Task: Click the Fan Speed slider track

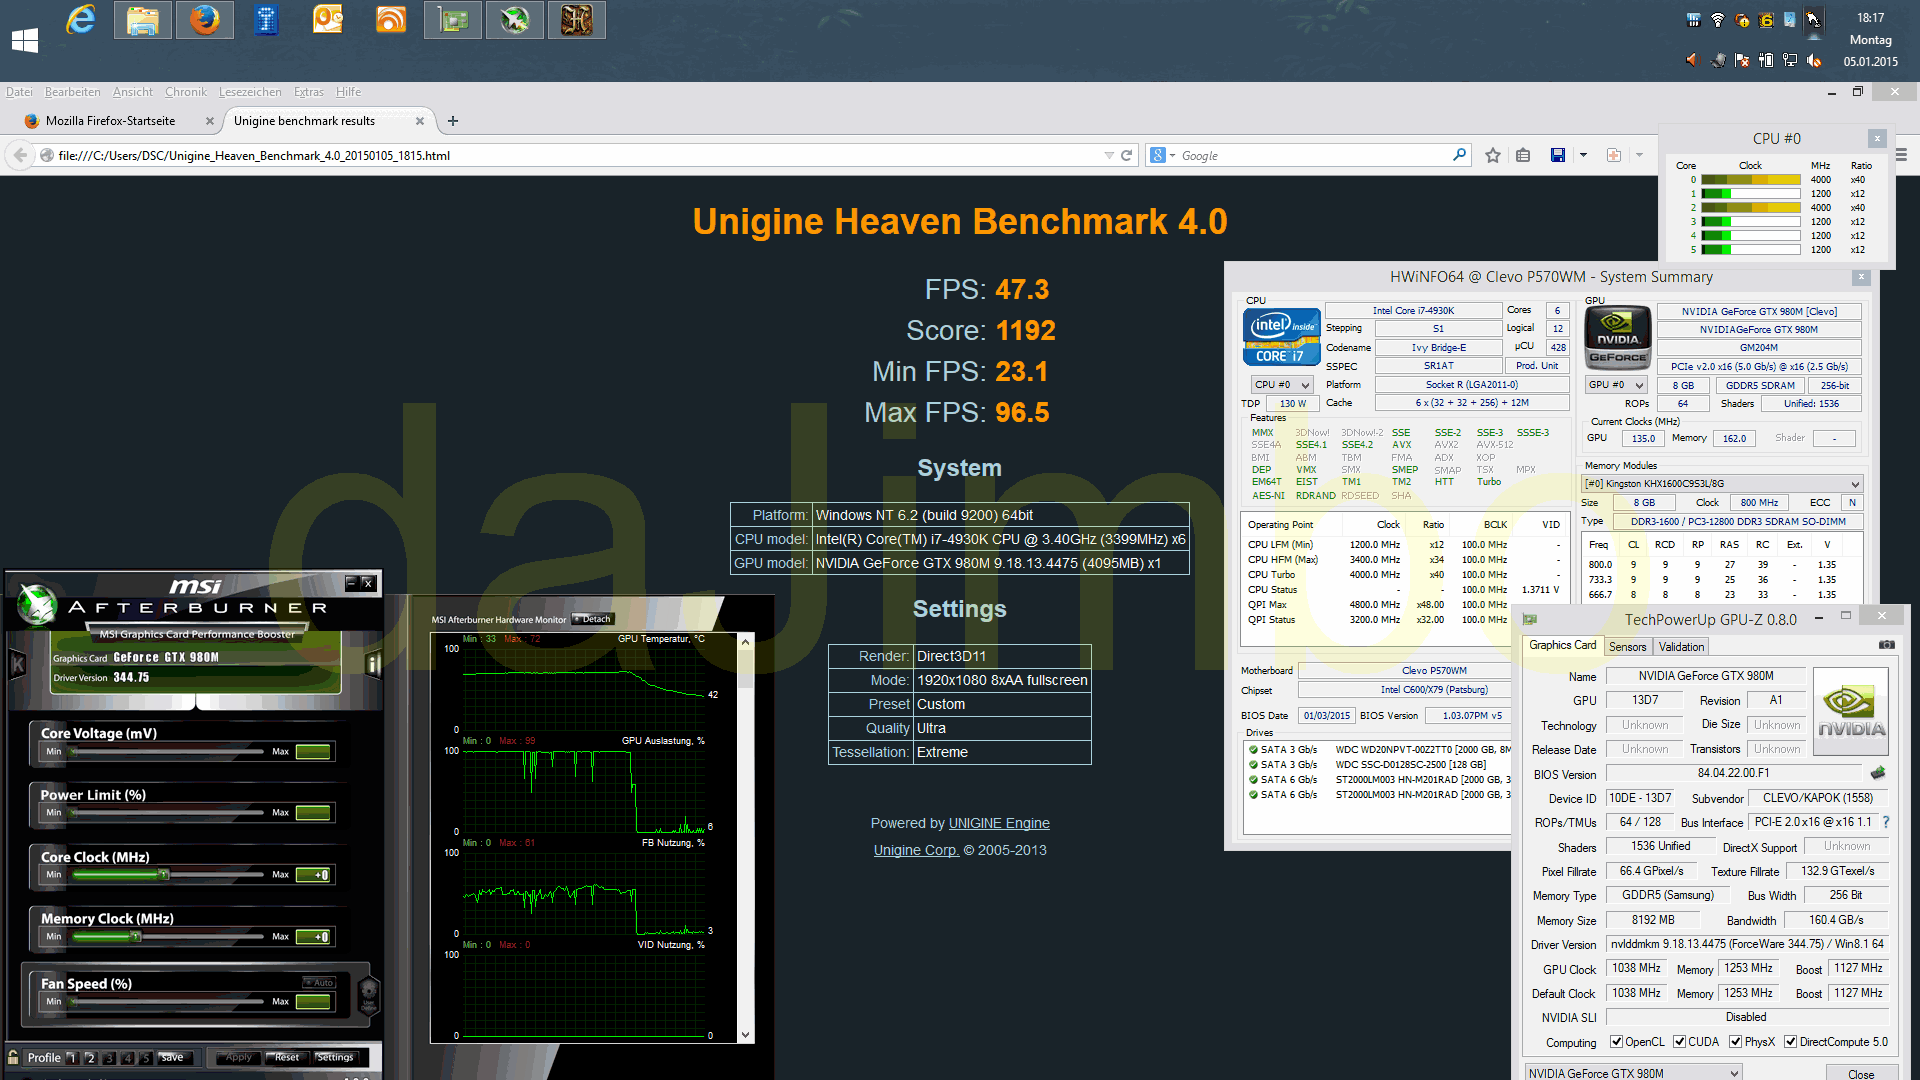Action: tap(168, 1002)
